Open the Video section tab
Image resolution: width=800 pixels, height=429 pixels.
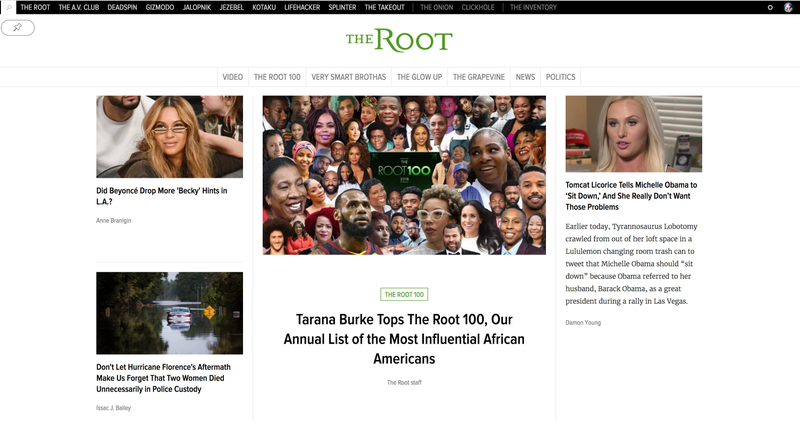[233, 77]
